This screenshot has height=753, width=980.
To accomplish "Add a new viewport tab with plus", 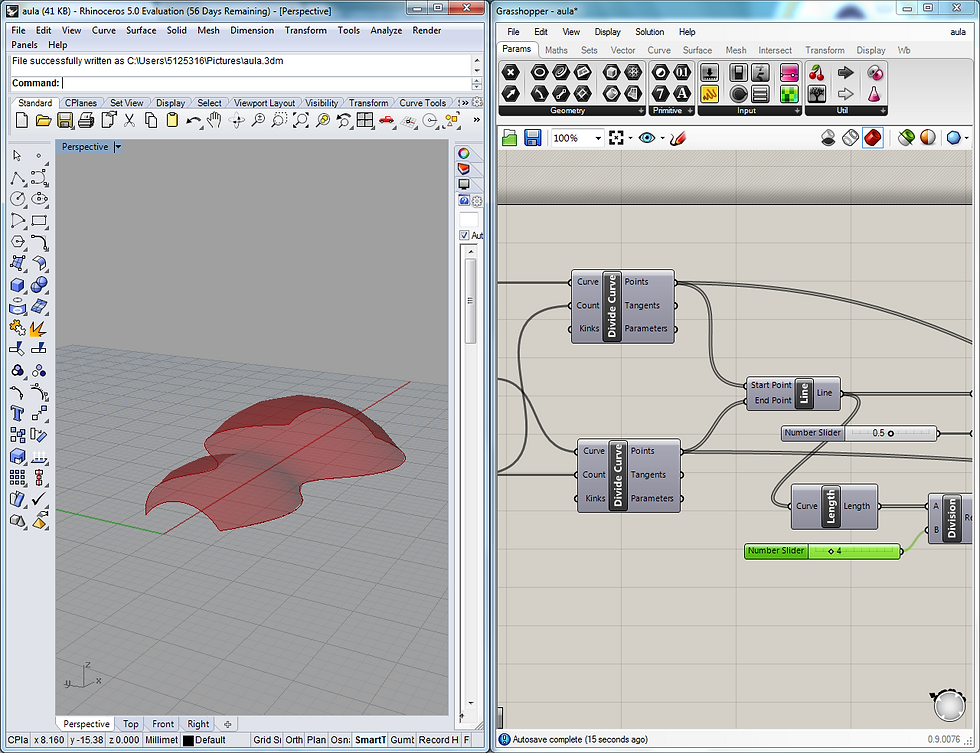I will pyautogui.click(x=228, y=724).
